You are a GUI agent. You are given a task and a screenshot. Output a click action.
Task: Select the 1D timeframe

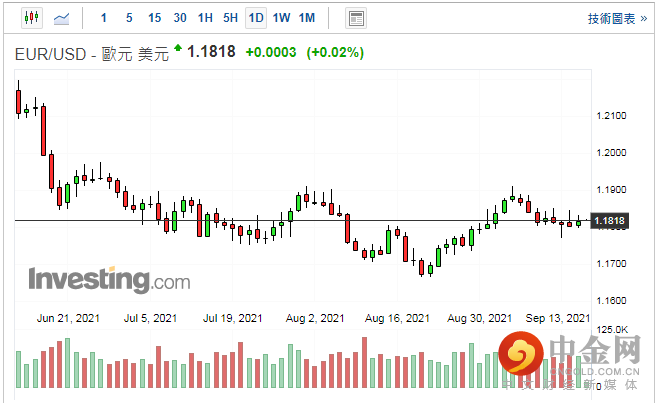click(256, 18)
